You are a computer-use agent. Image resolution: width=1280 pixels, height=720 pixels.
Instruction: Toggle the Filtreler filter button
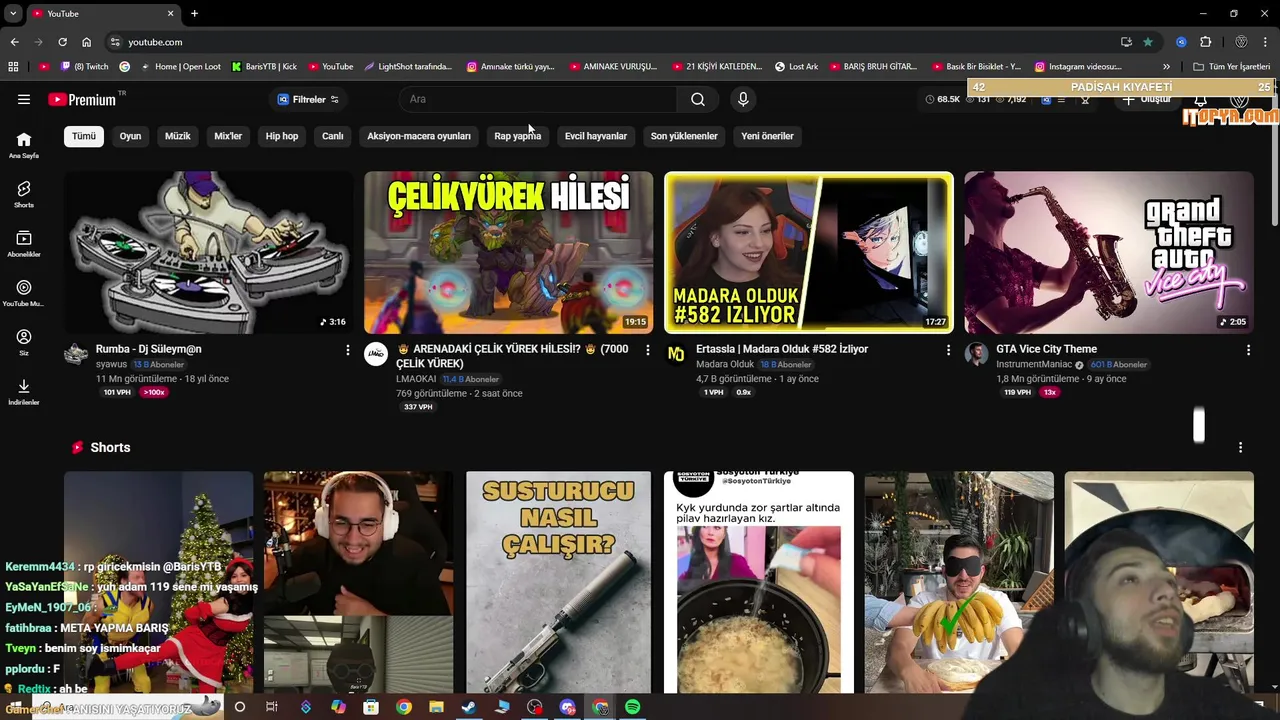308,99
